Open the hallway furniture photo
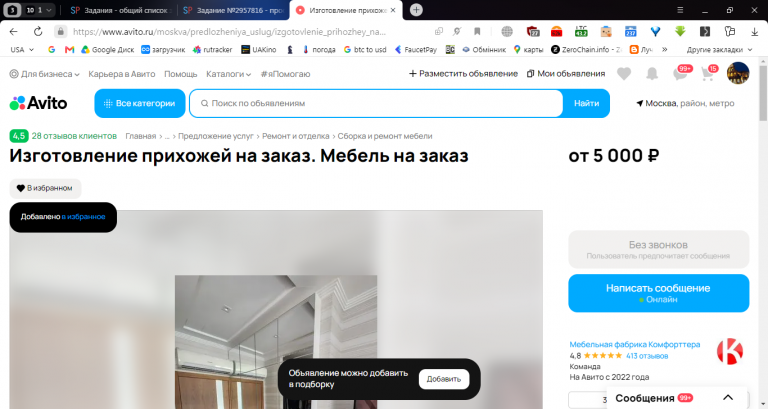Viewport: 768px width, 409px height. (x=276, y=342)
